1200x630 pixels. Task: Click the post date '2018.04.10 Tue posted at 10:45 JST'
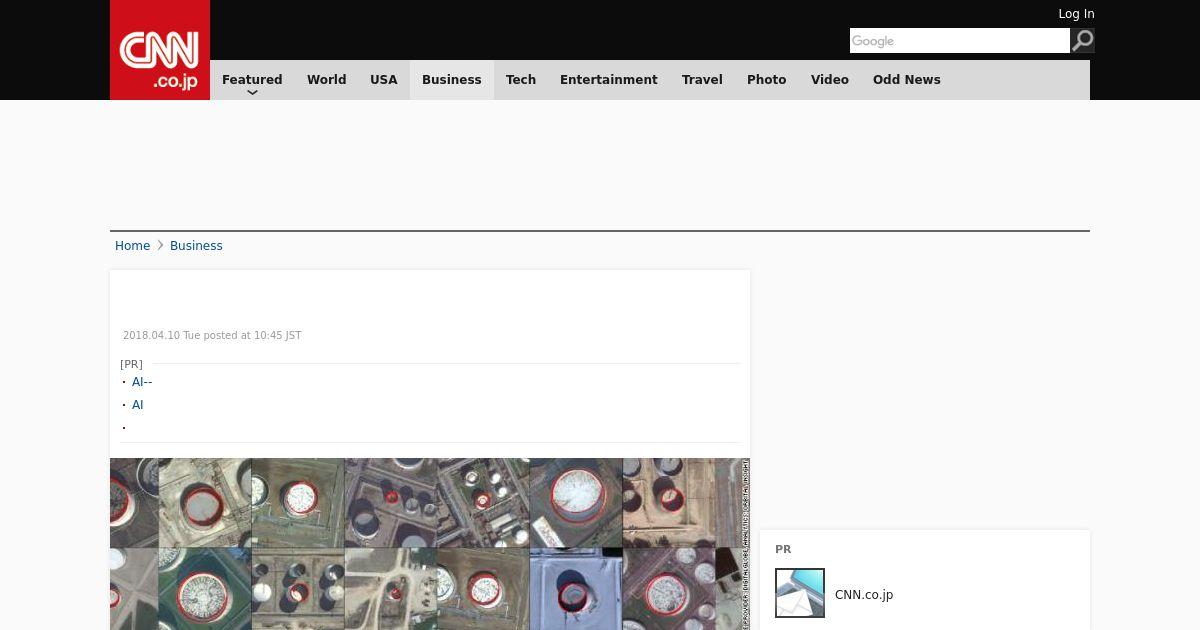click(212, 336)
